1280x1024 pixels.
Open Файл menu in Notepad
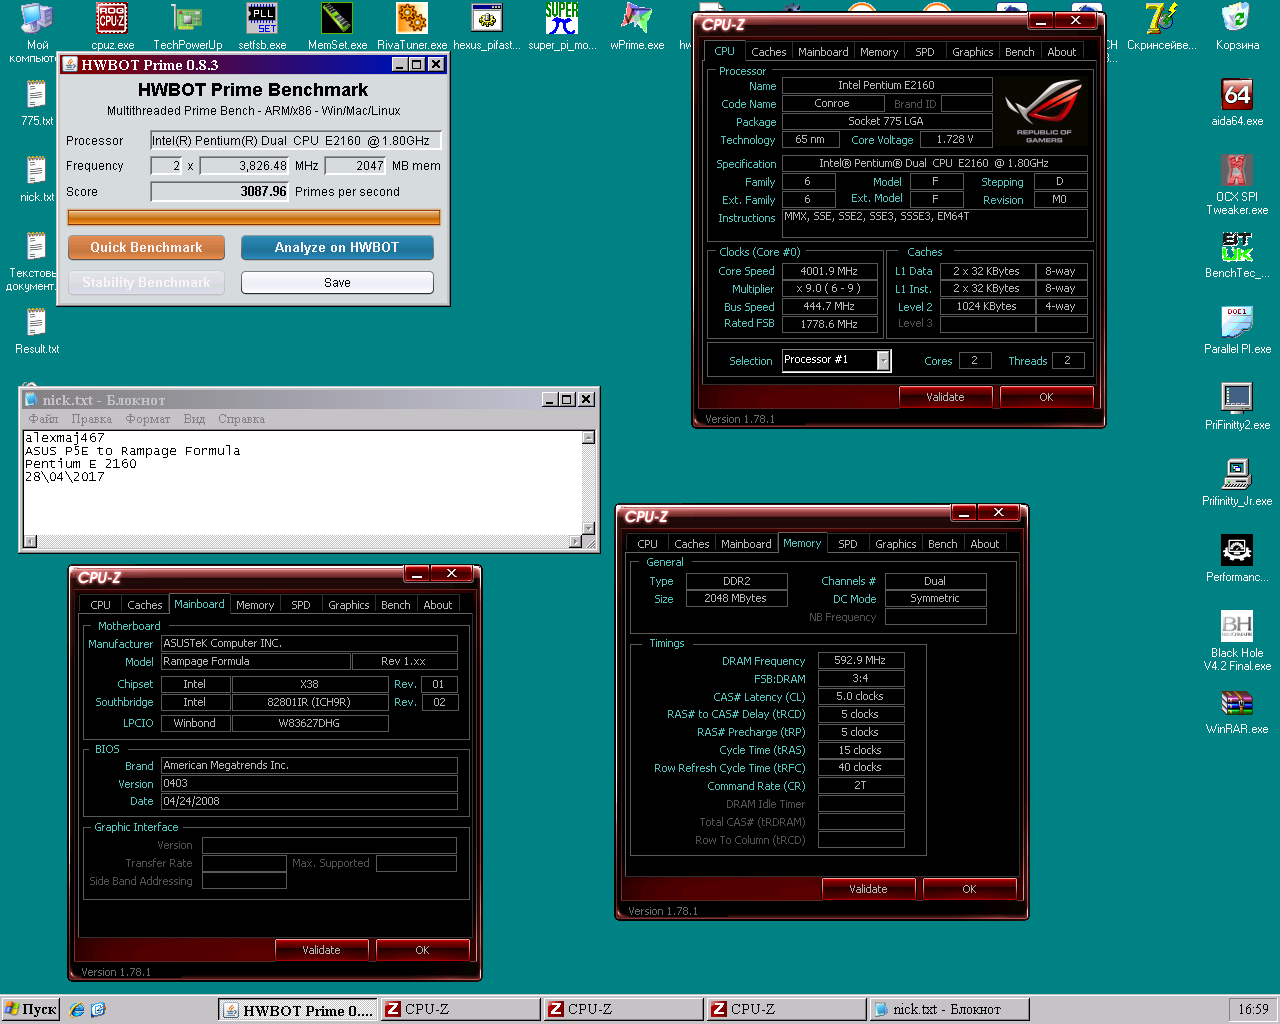pos(43,419)
